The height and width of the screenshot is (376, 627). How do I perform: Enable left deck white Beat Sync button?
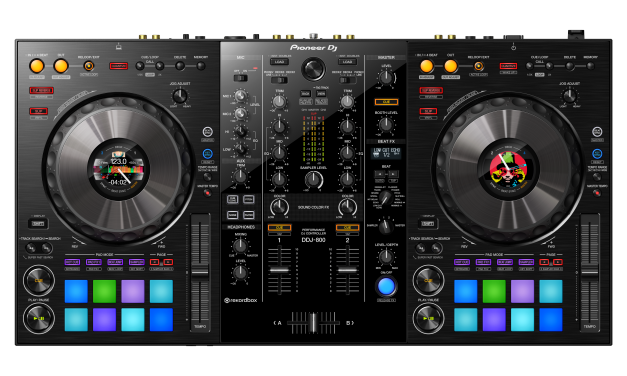tap(207, 132)
